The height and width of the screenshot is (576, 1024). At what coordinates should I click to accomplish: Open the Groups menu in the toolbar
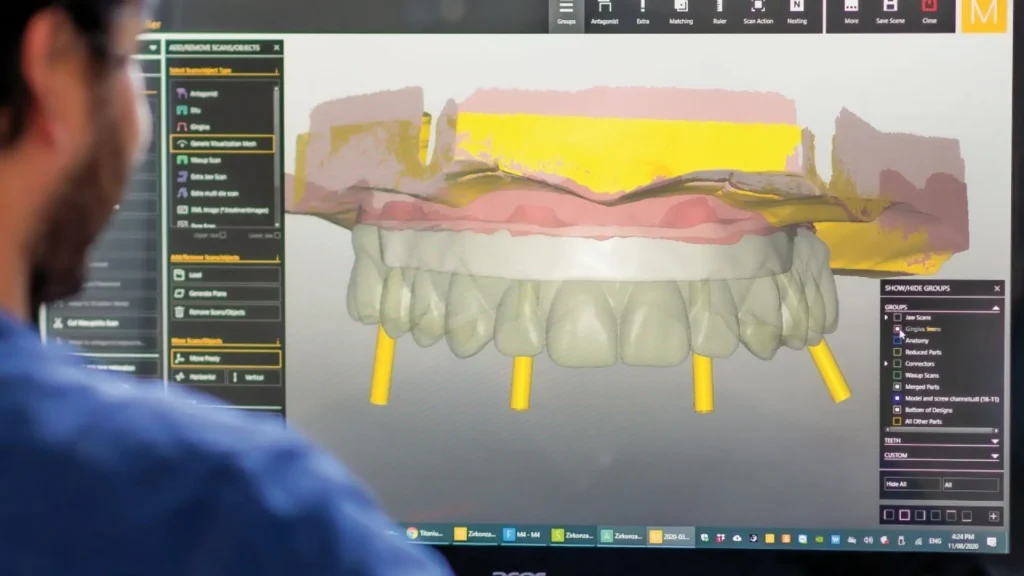(566, 11)
